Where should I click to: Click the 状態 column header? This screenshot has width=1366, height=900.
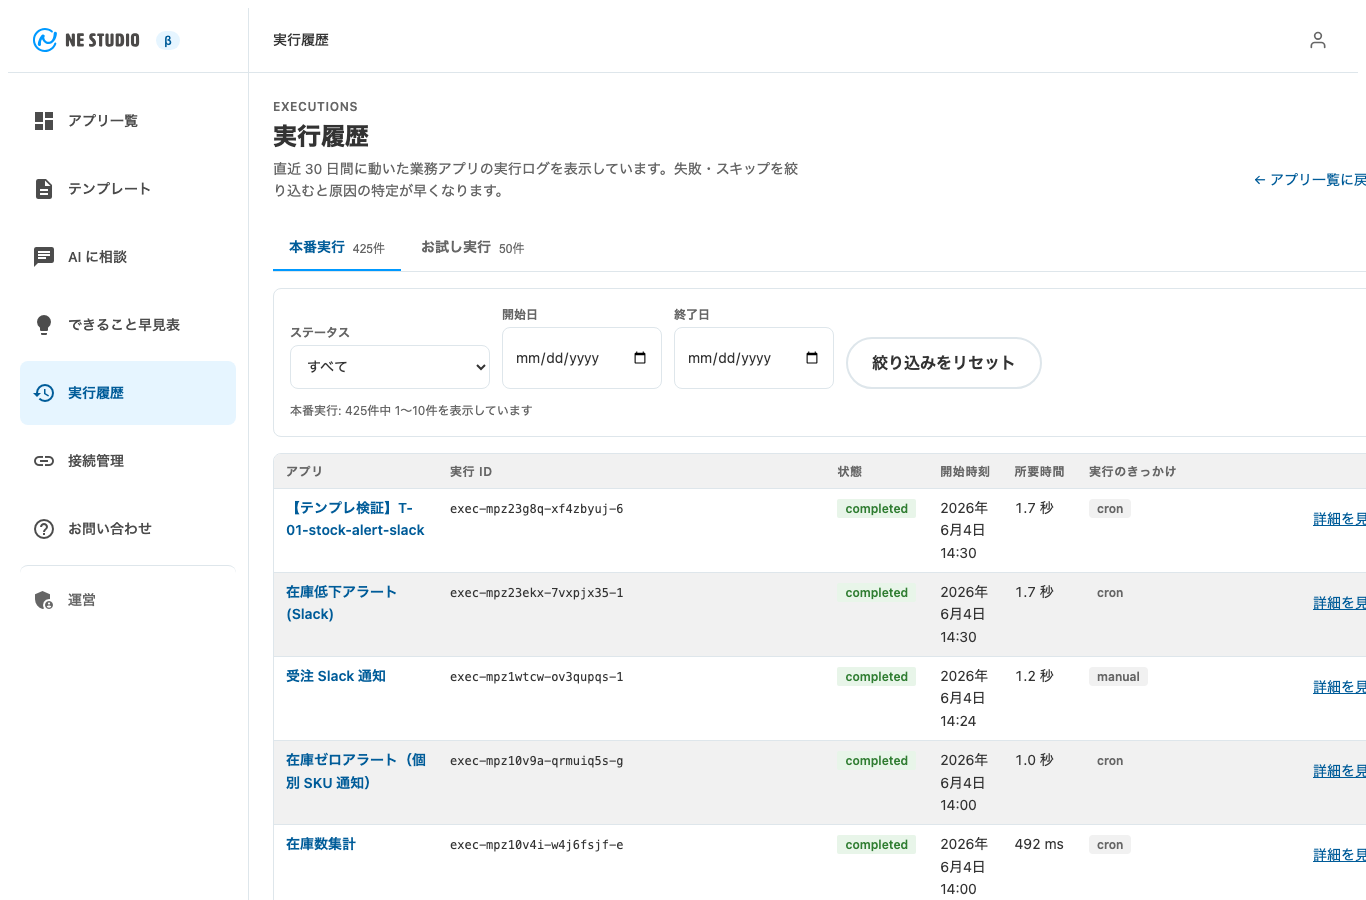pyautogui.click(x=850, y=471)
